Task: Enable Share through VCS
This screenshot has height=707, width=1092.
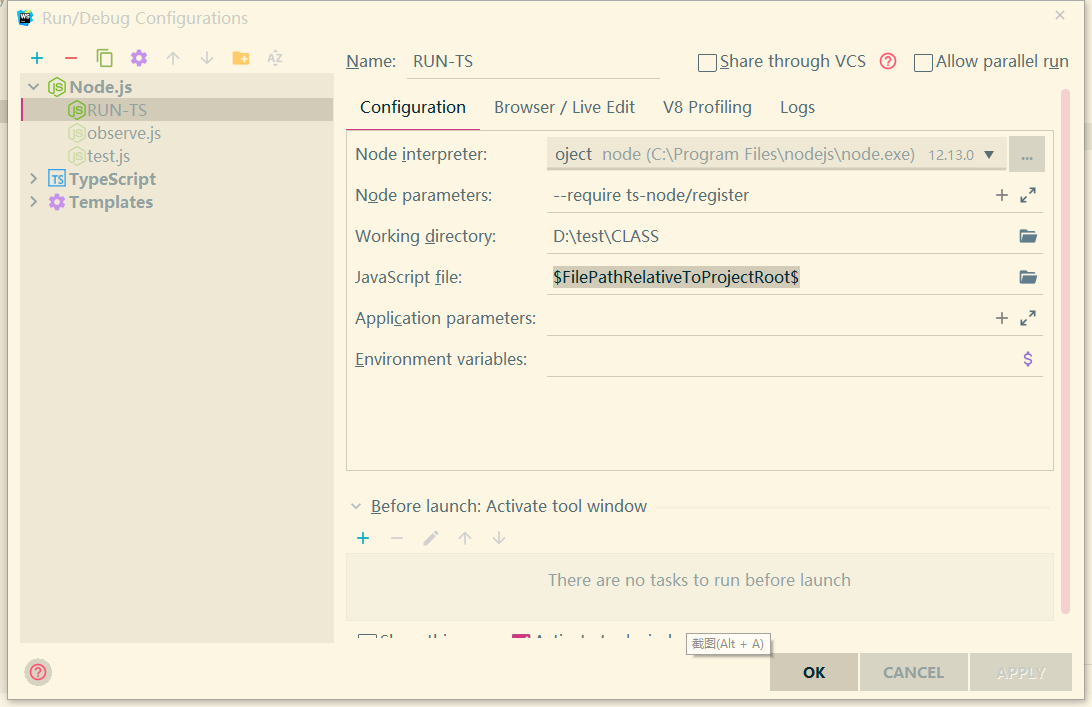Action: point(707,61)
